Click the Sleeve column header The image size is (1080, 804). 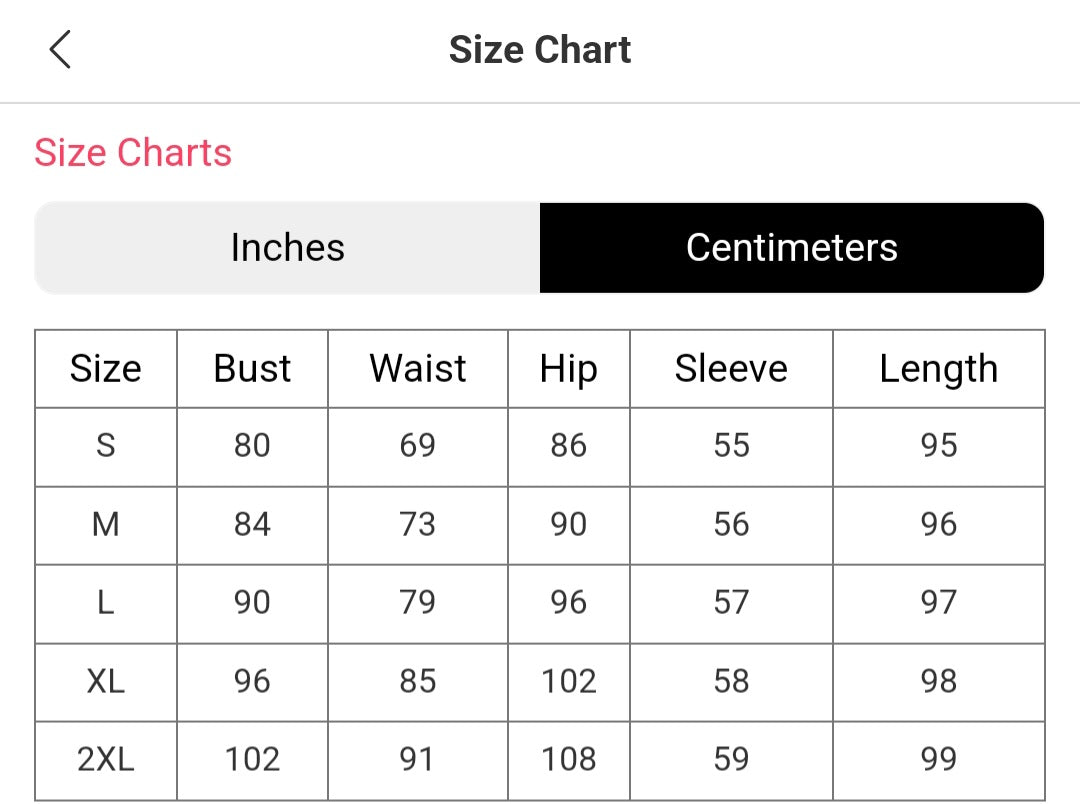[731, 369]
